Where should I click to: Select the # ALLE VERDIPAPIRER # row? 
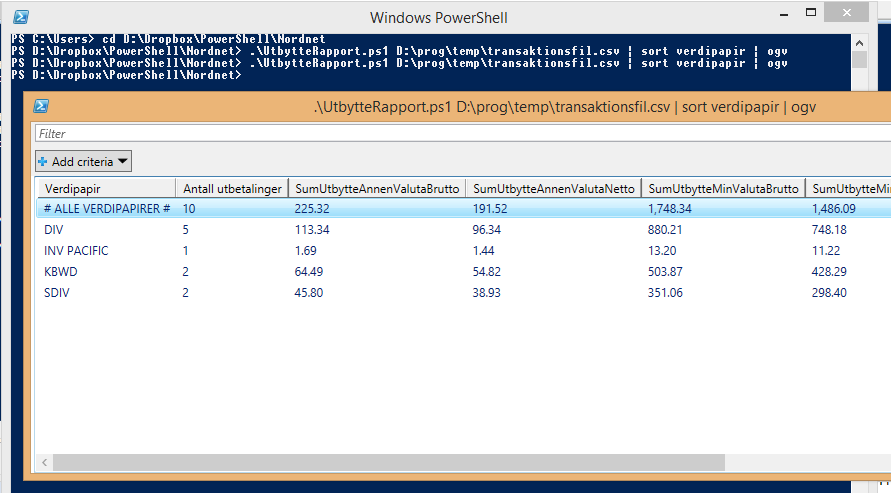tap(107, 208)
